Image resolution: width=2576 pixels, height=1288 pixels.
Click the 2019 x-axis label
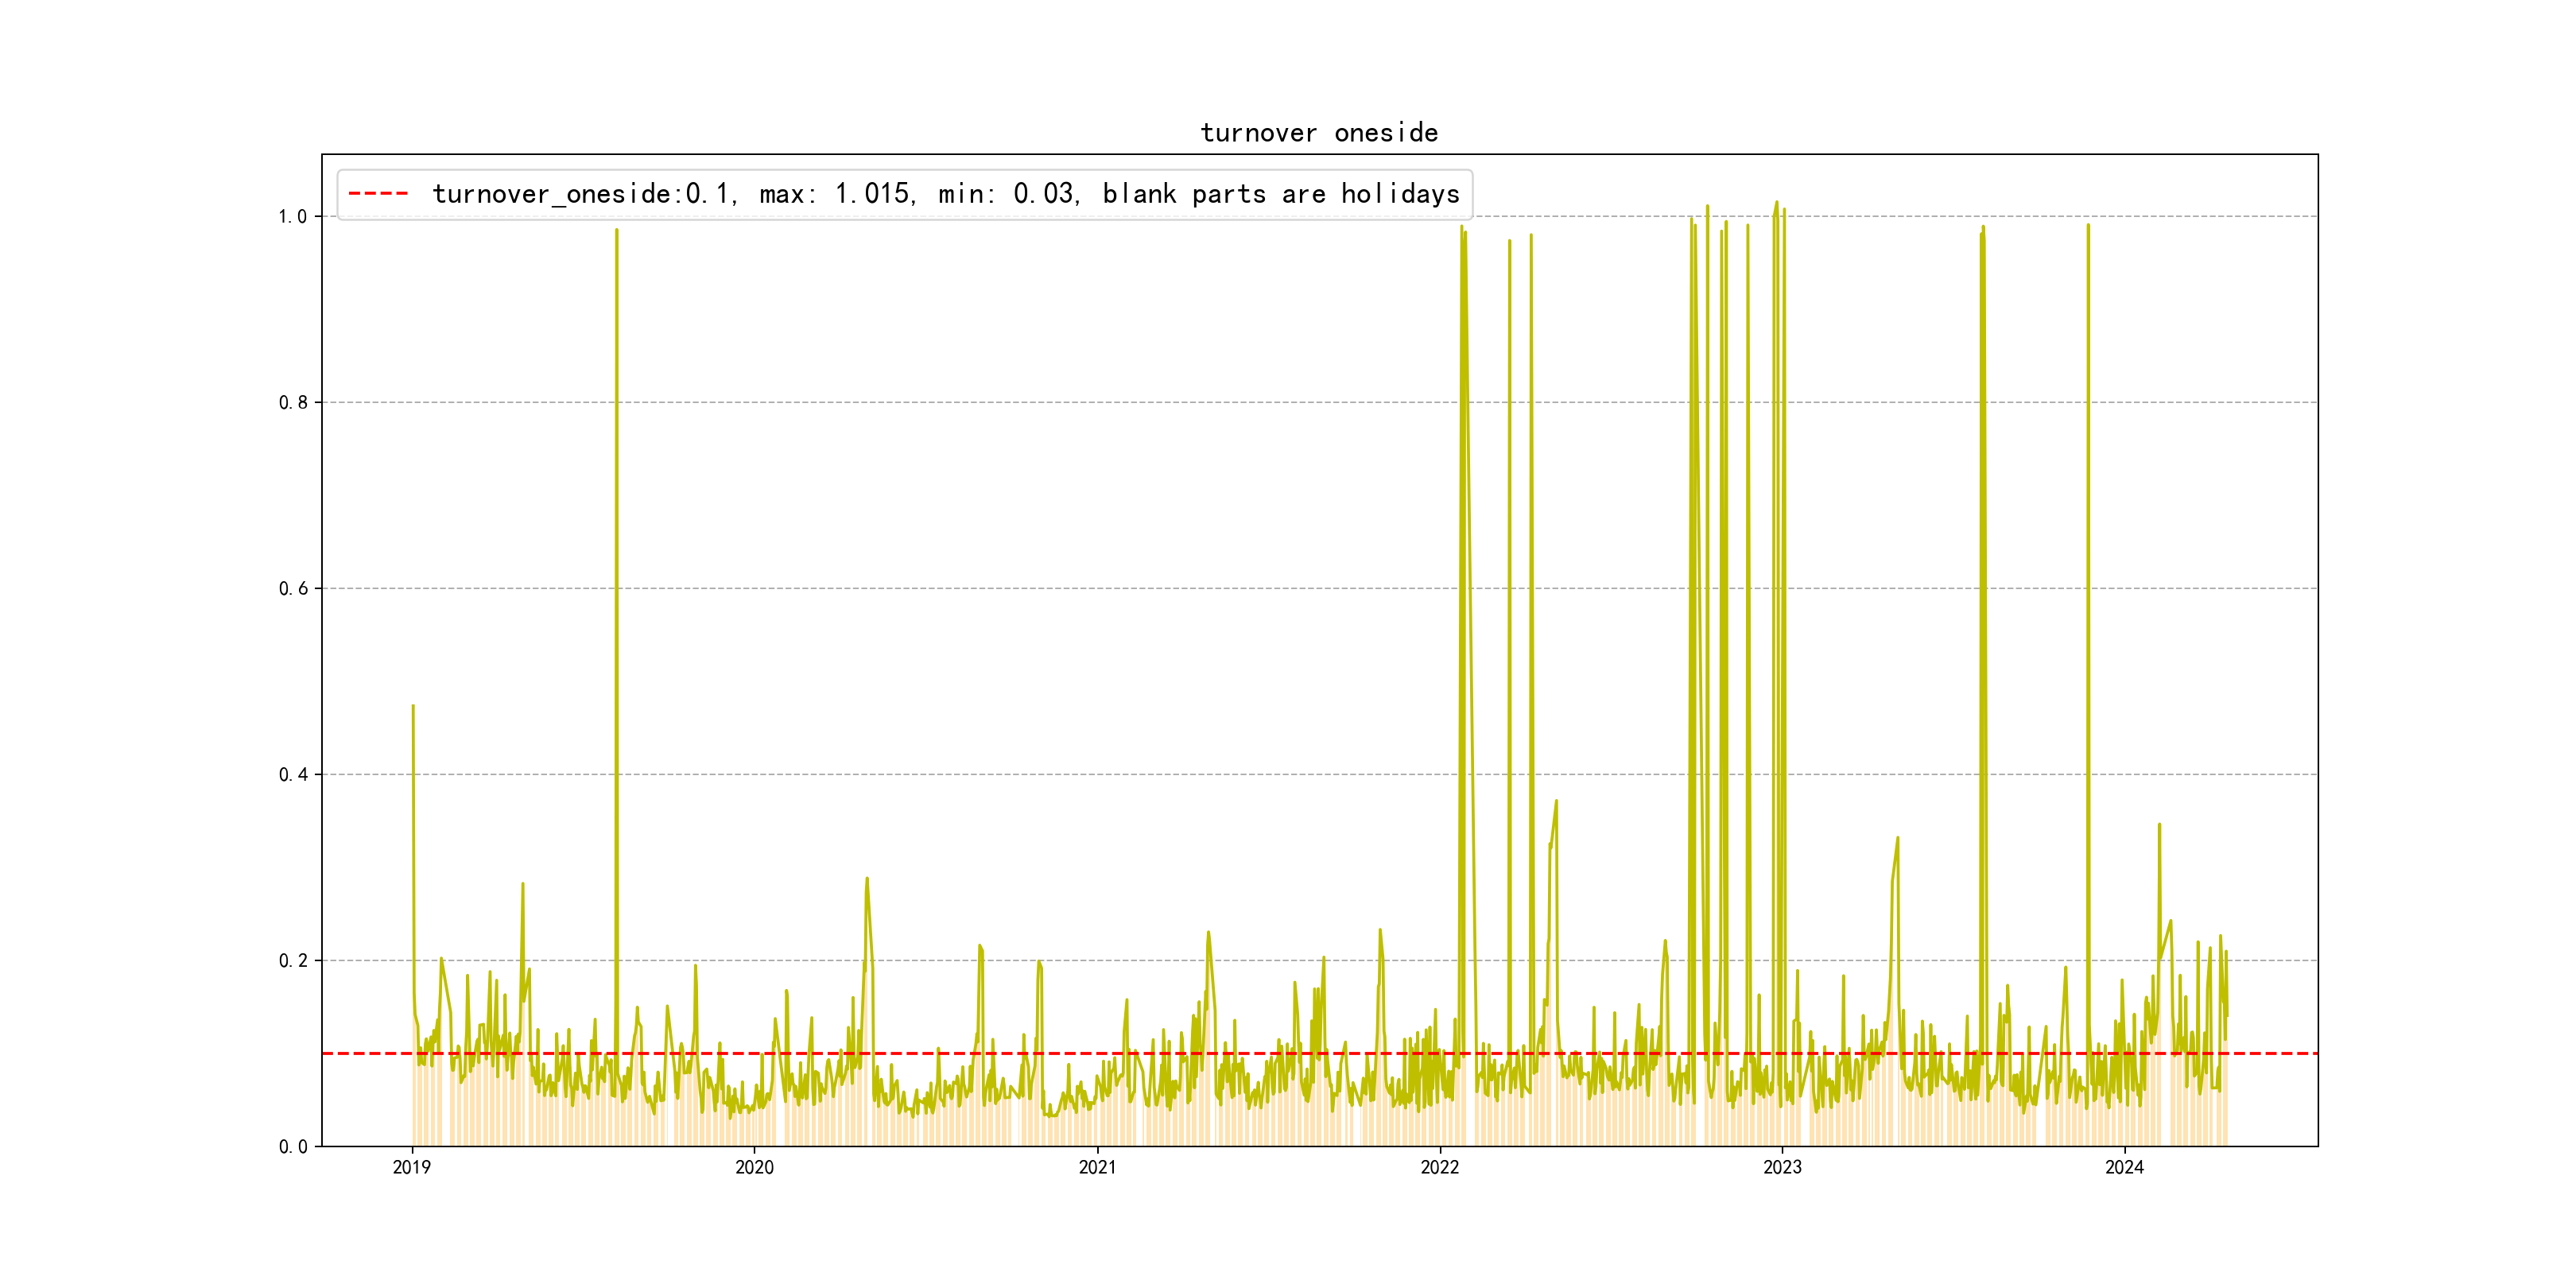411,1168
